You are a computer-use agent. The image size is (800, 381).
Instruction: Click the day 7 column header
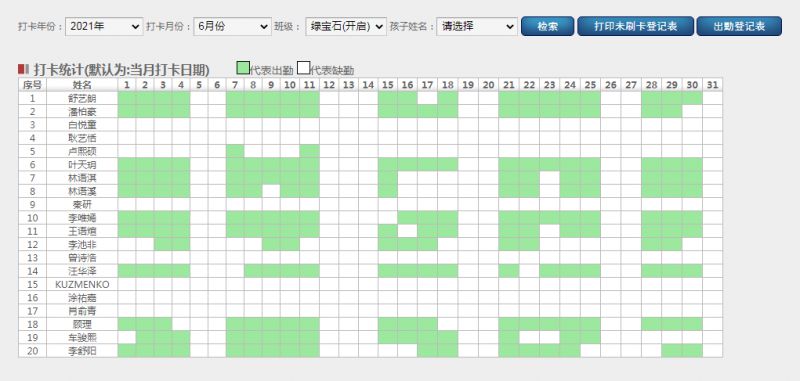click(x=235, y=85)
